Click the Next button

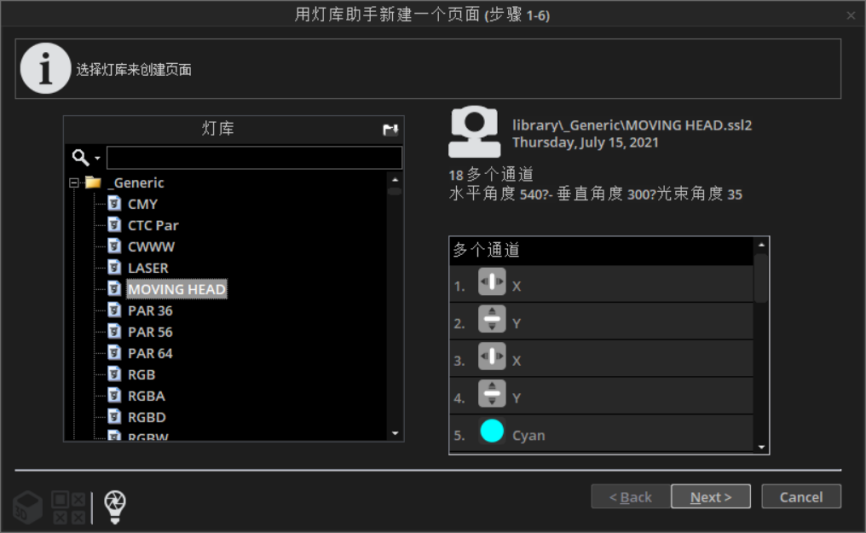click(710, 497)
